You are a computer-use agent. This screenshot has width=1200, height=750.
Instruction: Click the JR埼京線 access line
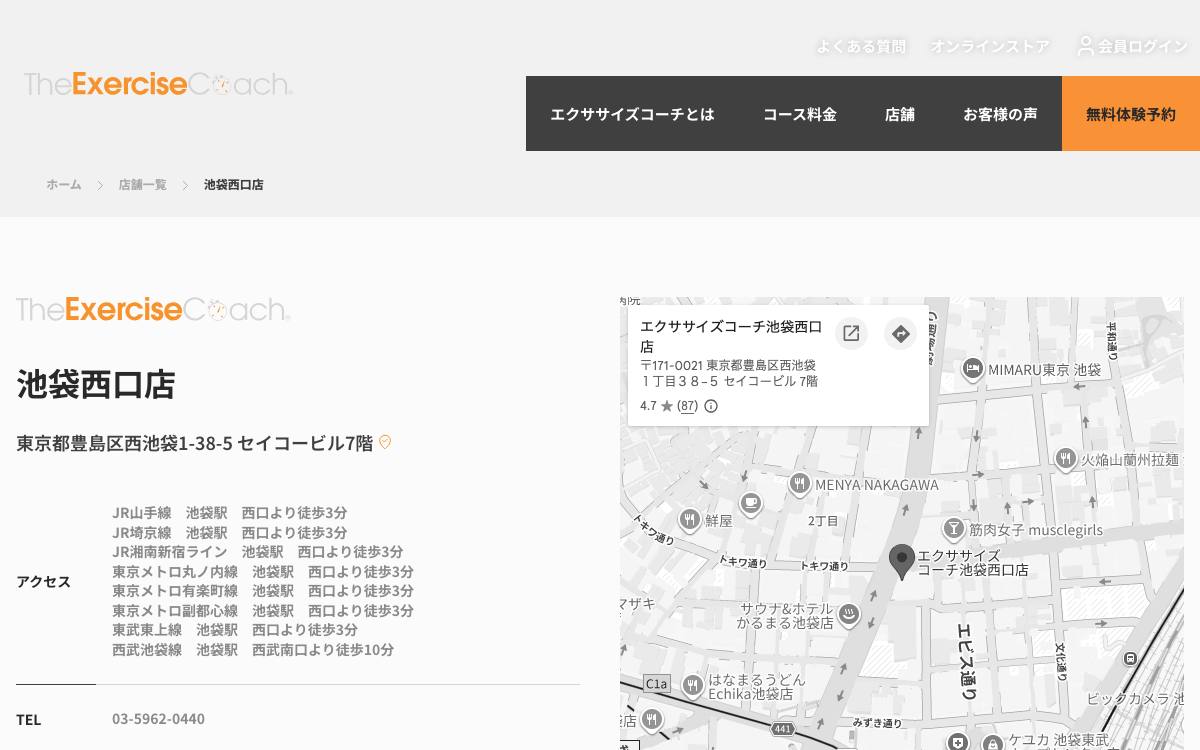230,533
